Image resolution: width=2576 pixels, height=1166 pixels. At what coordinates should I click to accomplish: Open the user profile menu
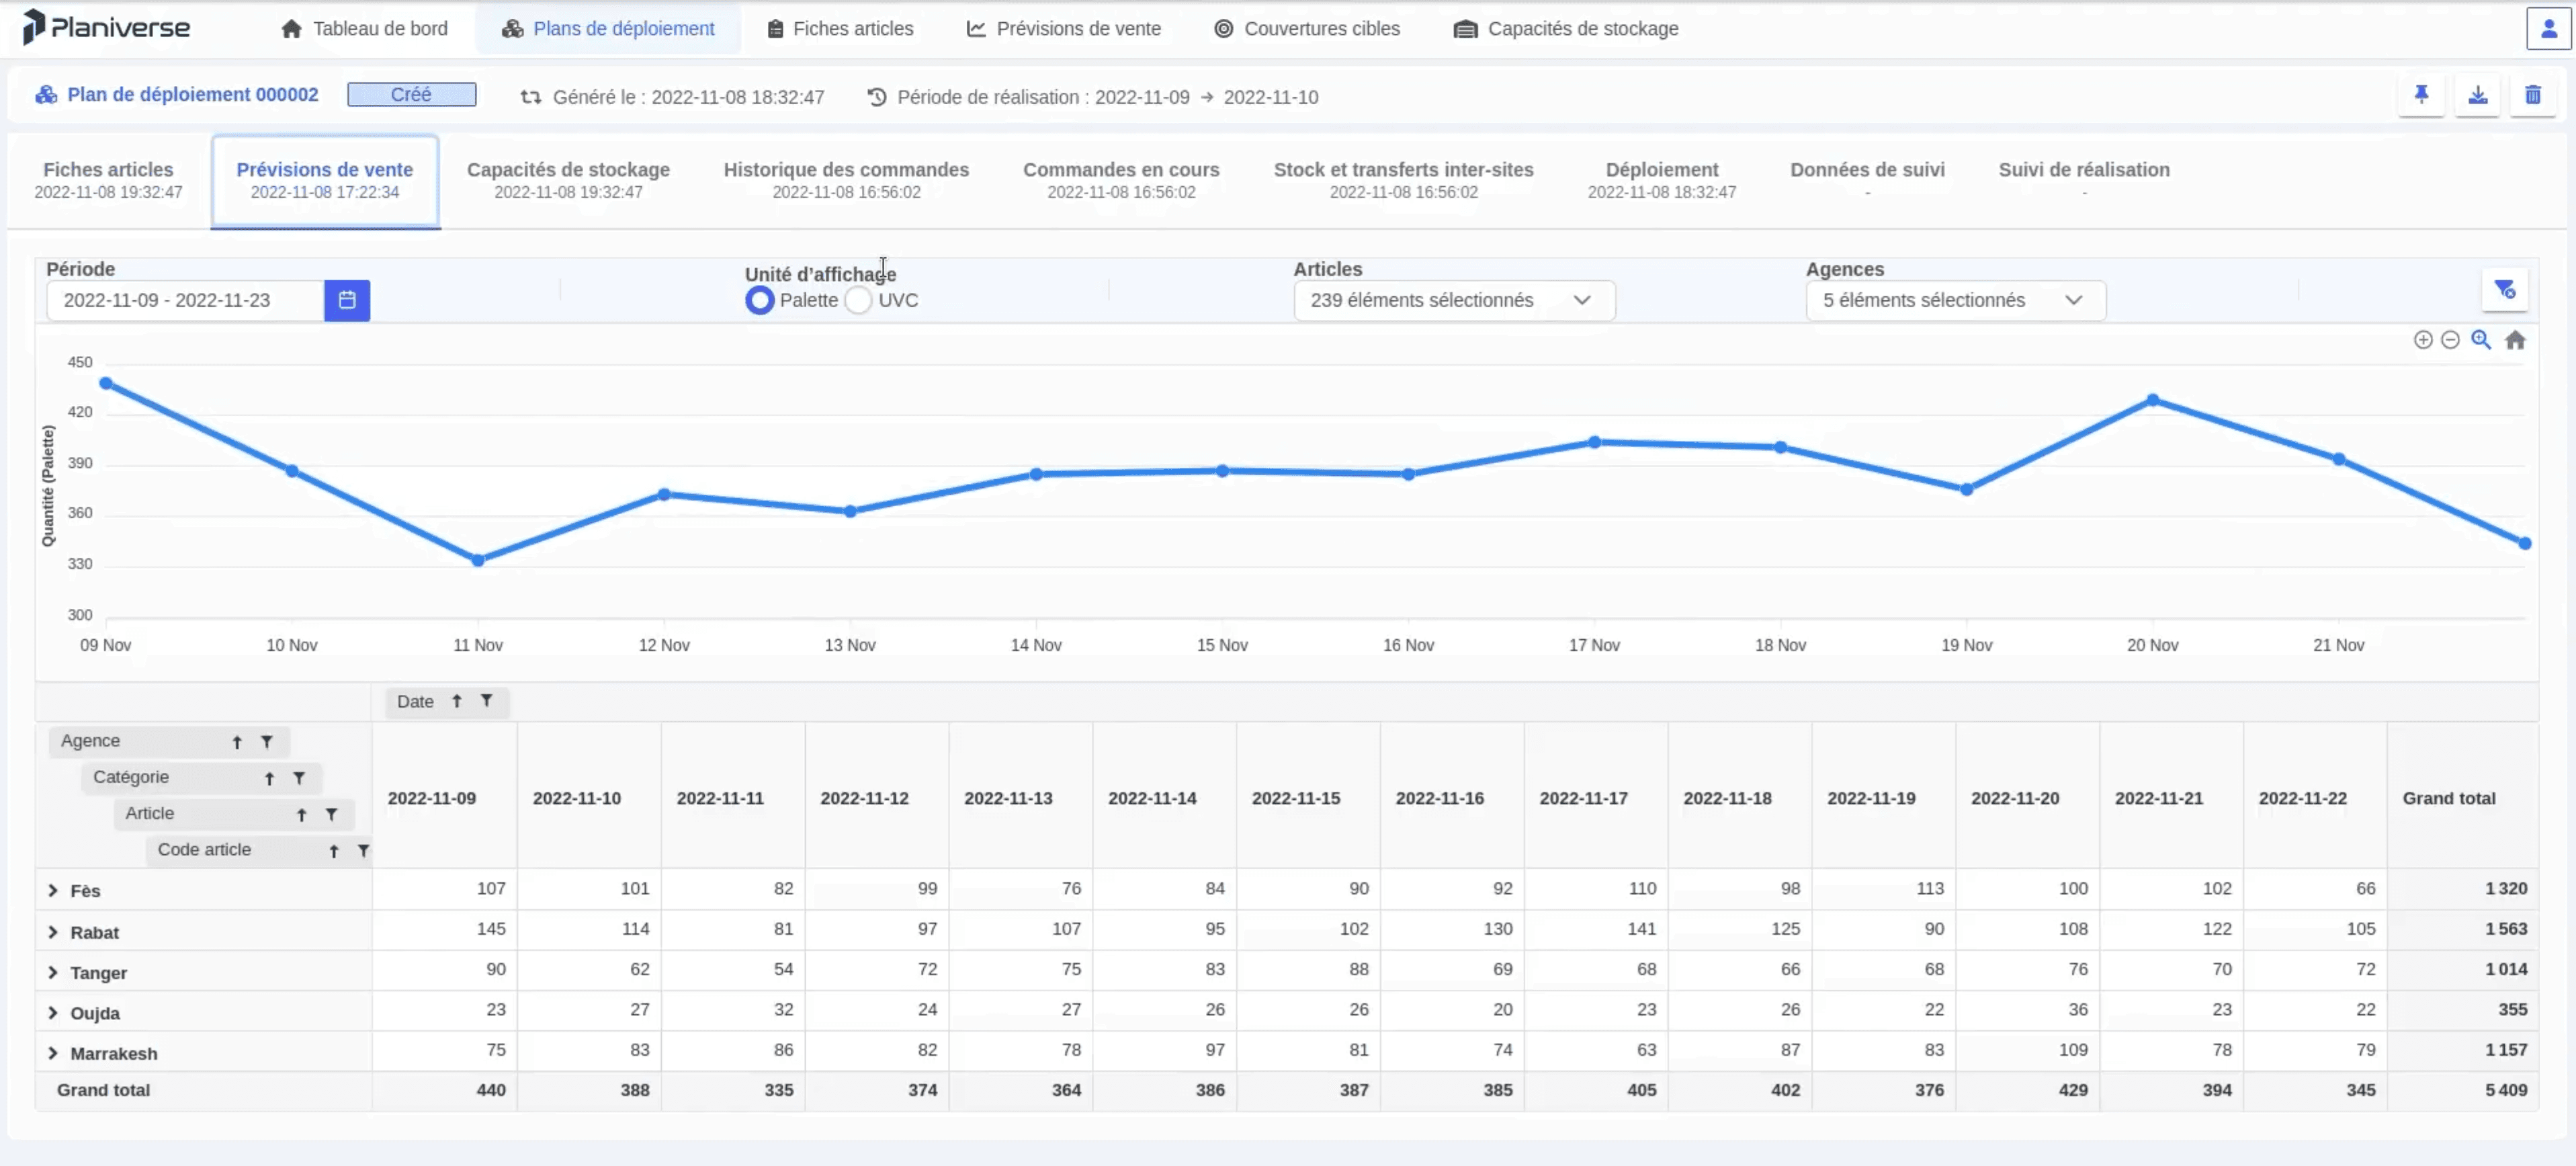point(2548,28)
